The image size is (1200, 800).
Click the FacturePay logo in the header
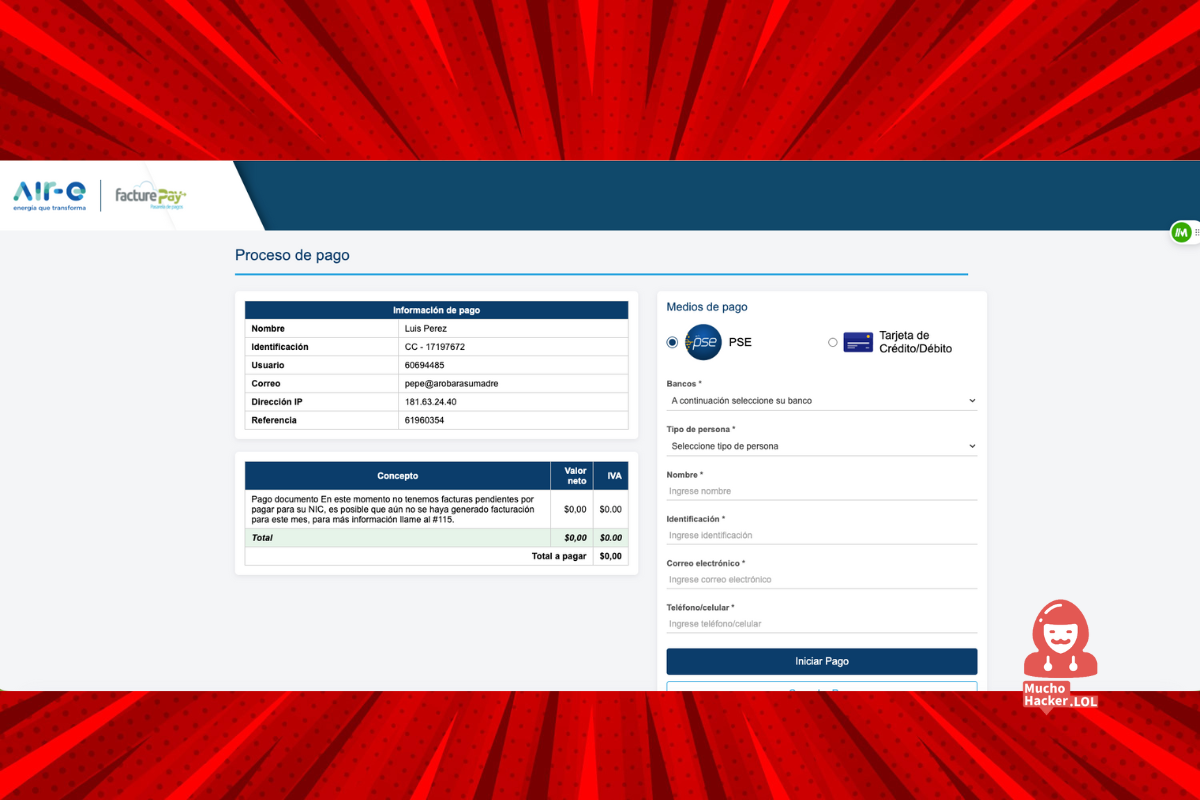[151, 196]
